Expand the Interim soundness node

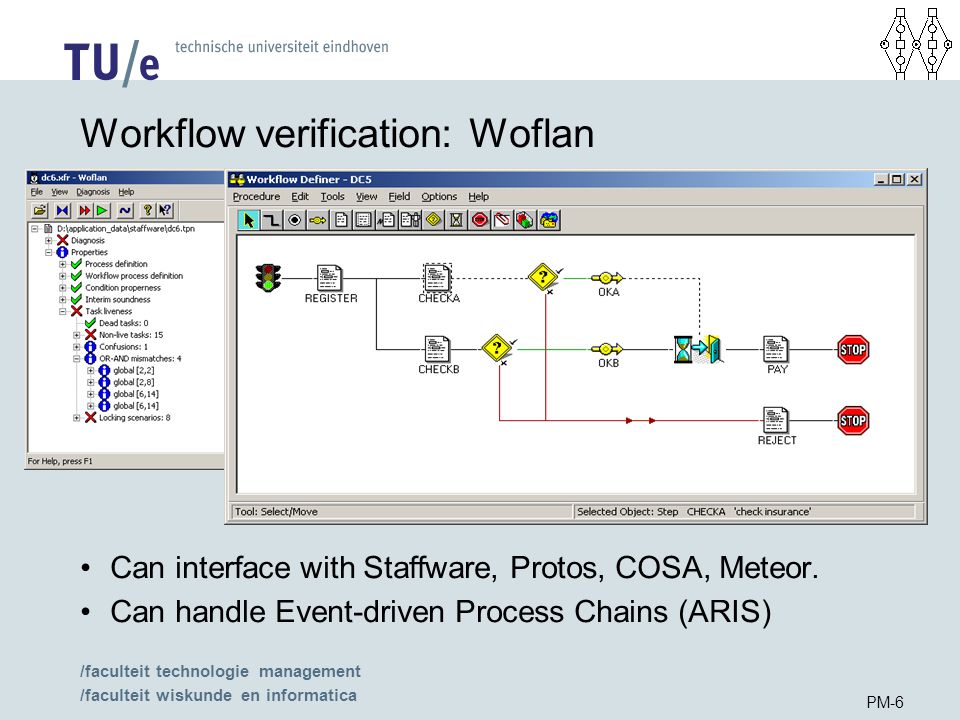[62, 299]
